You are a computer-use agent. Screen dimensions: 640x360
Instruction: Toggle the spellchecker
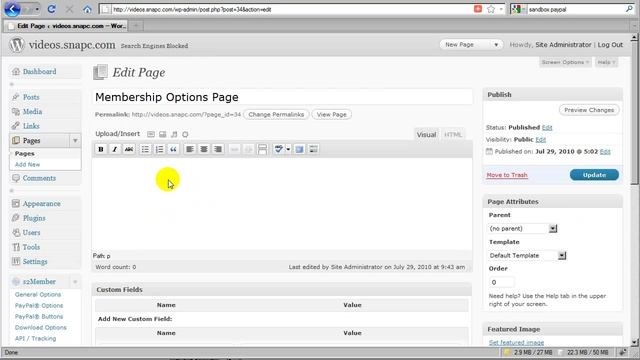pyautogui.click(x=279, y=149)
